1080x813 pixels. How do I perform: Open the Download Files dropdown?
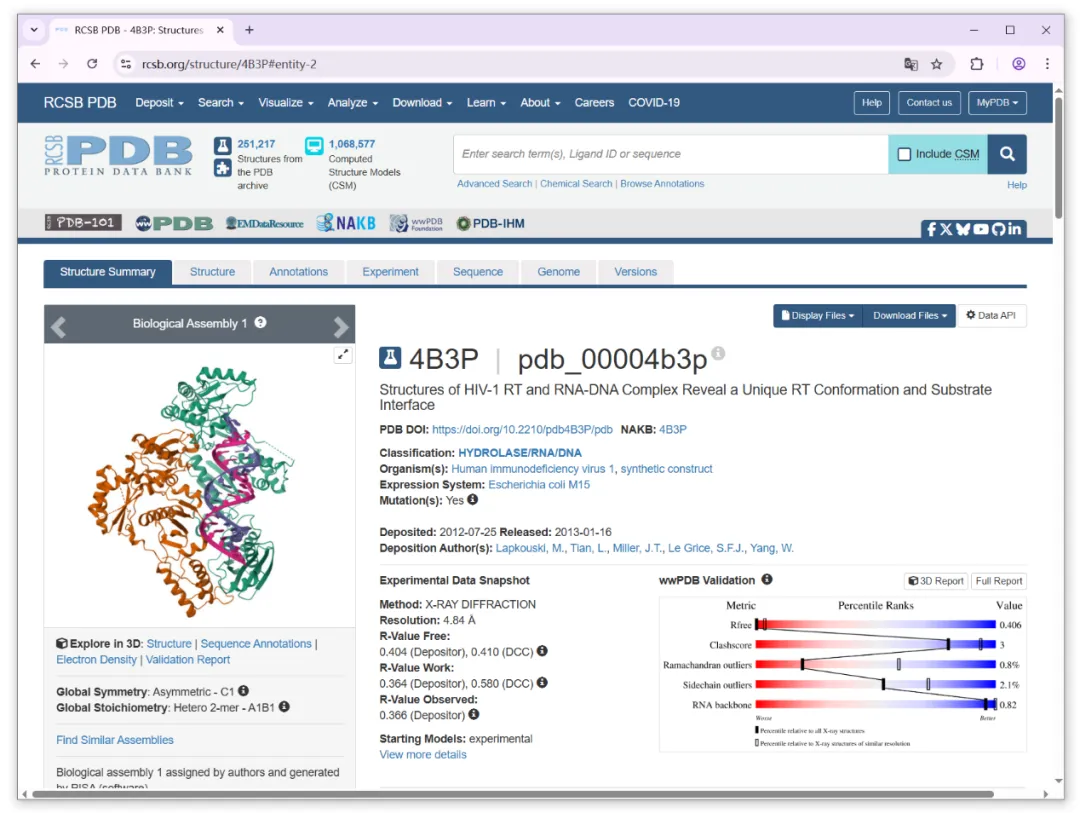[909, 316]
